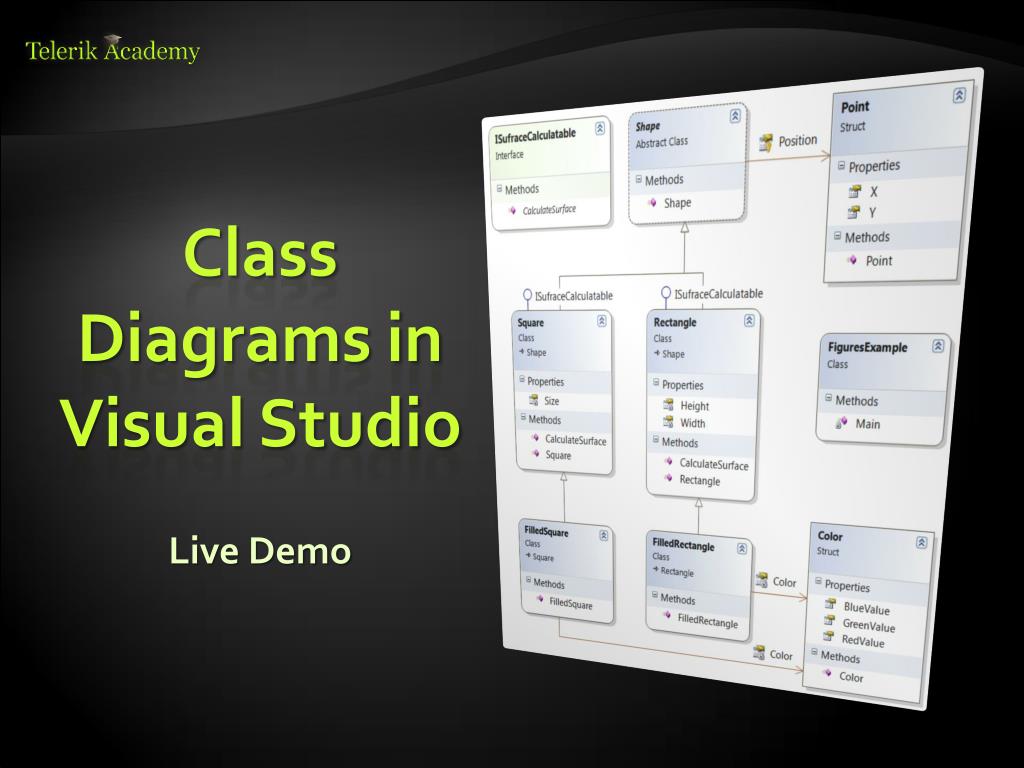1024x768 pixels.
Task: Click the Shape constructor icon in Shape class
Action: click(x=652, y=203)
